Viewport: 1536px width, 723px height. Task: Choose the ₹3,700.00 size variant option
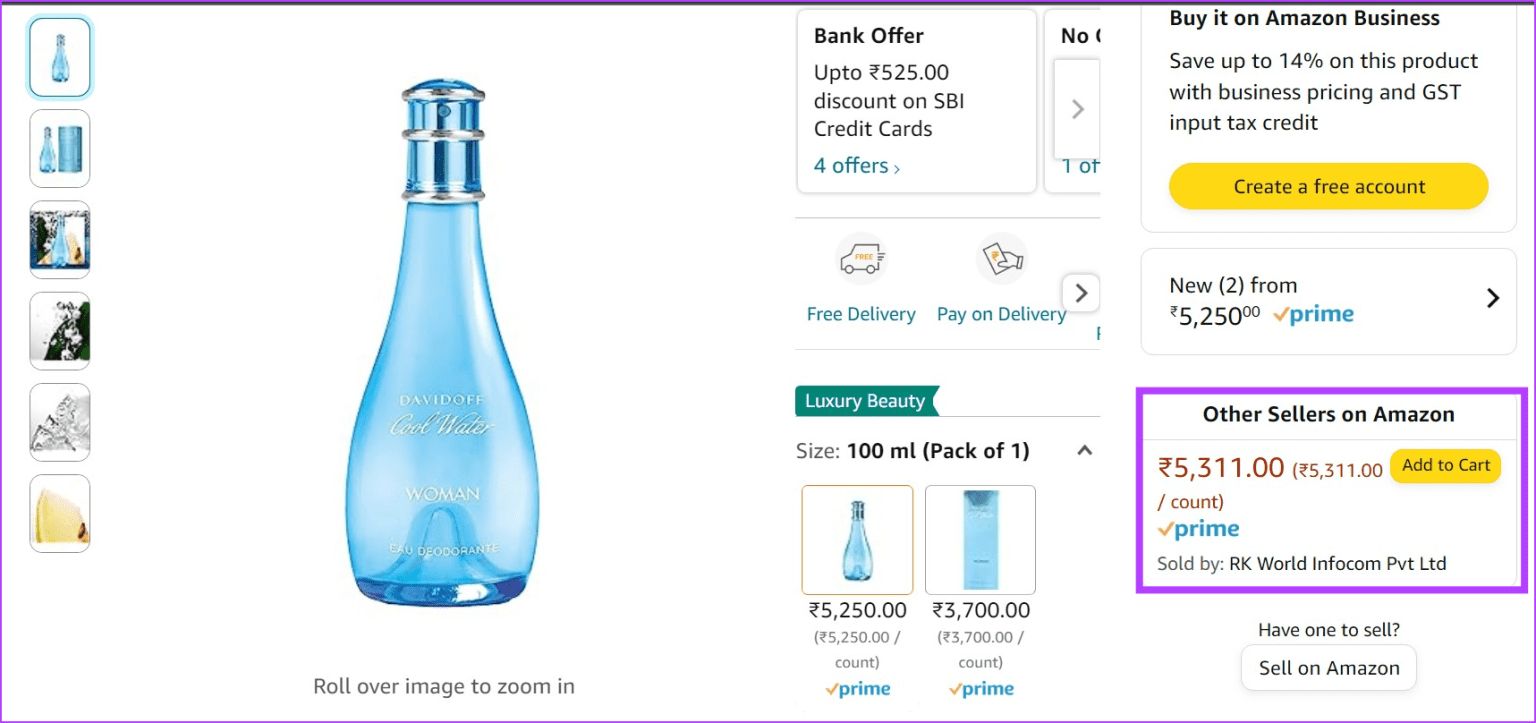click(980, 539)
